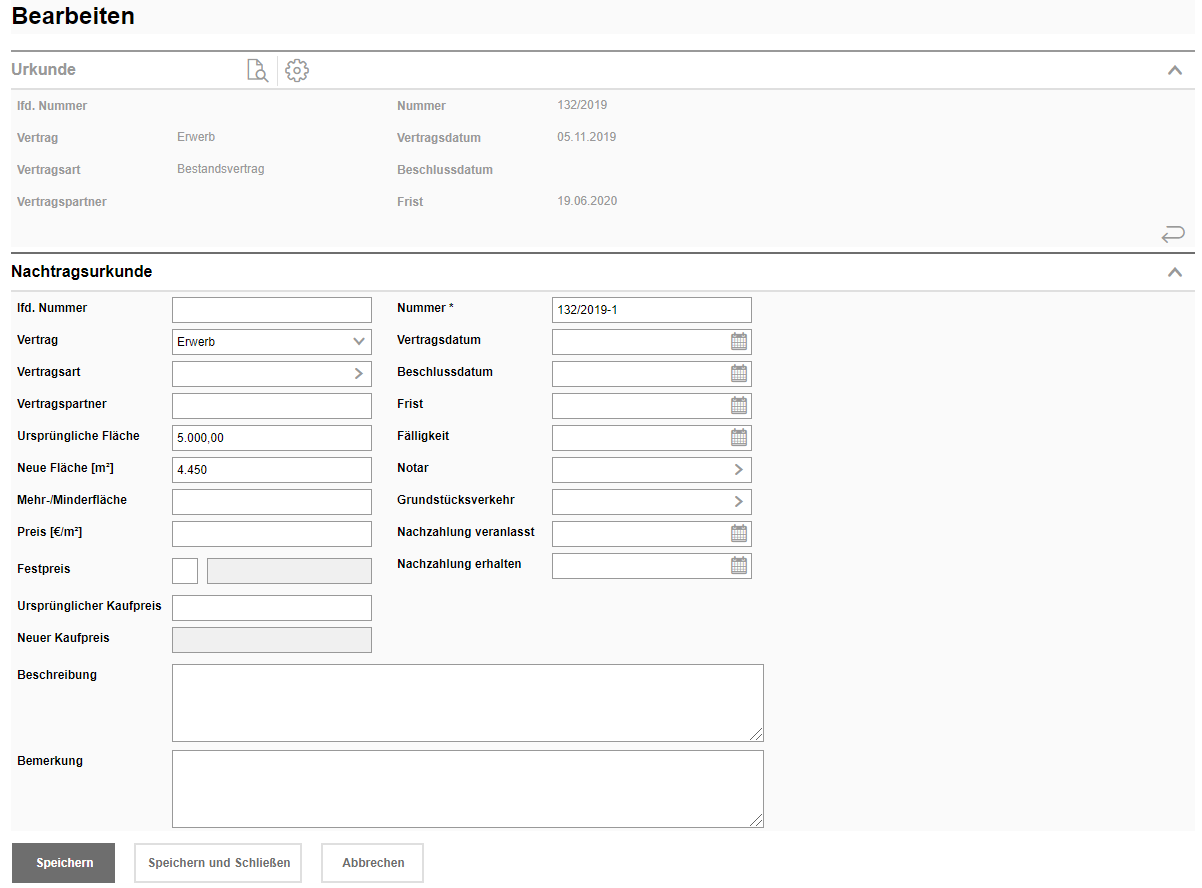
Task: Focus the Ursprünglicher Kaufpreis input field
Action: [x=272, y=608]
